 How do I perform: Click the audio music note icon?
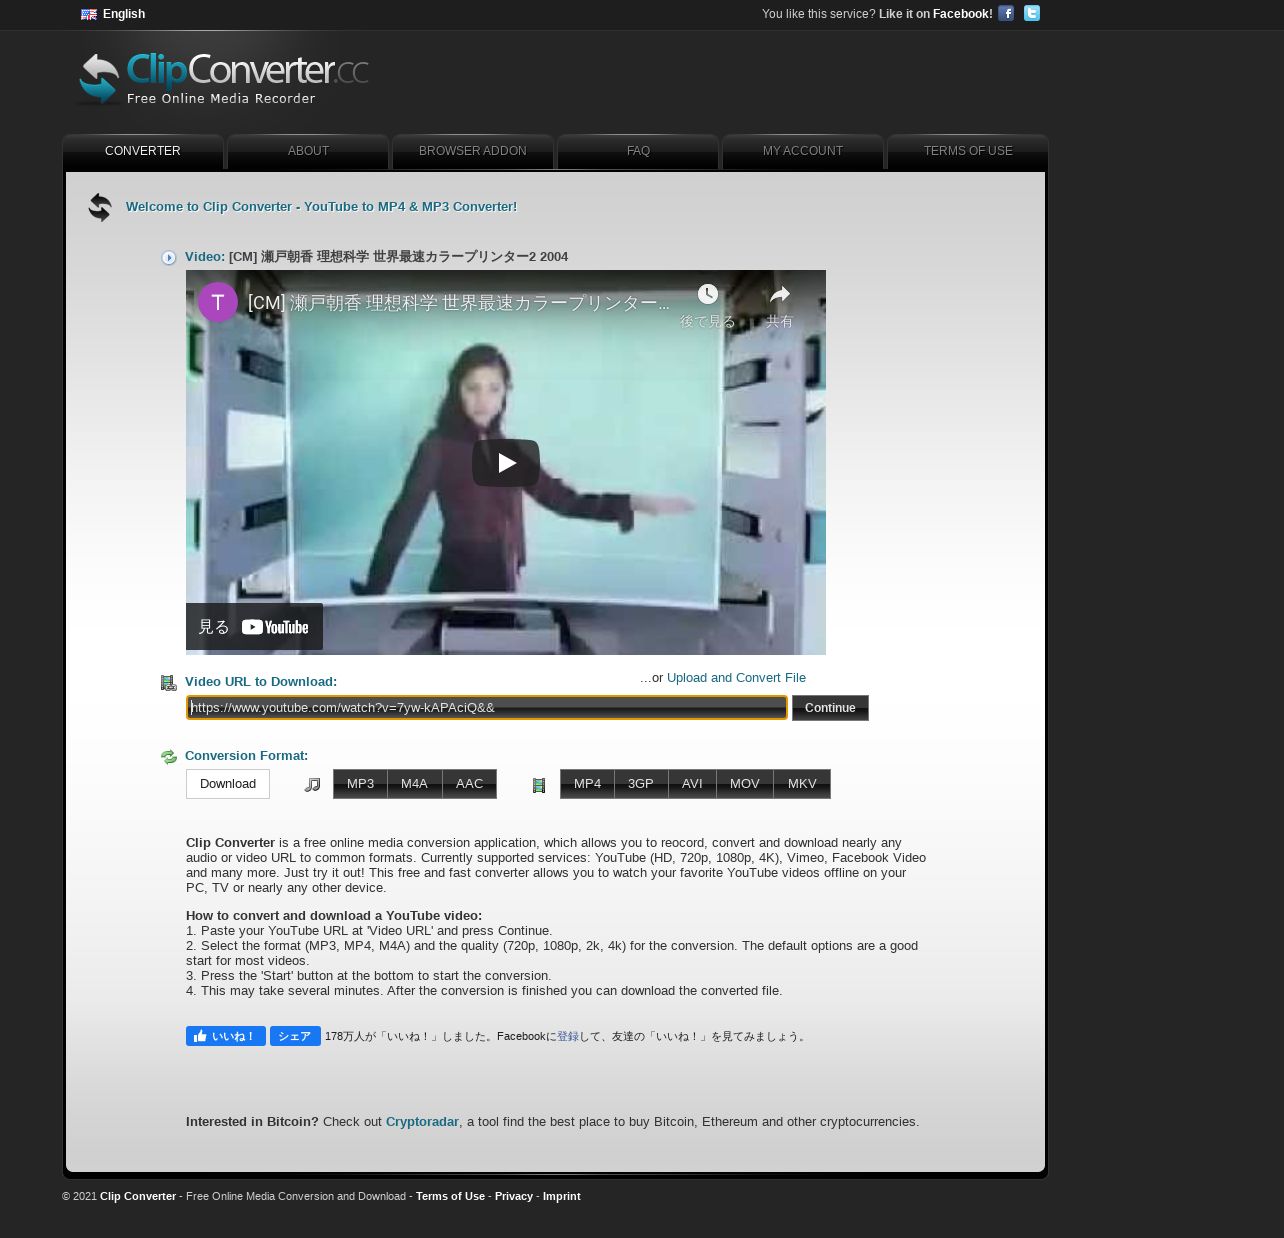(313, 785)
